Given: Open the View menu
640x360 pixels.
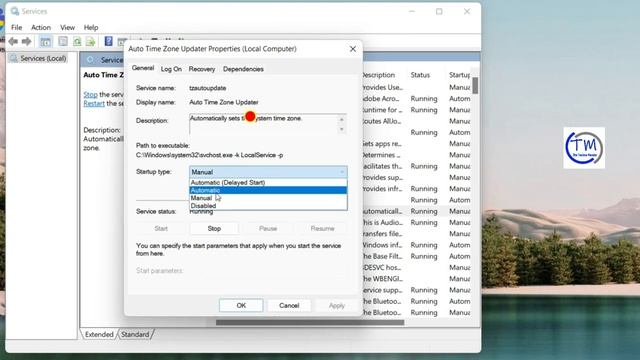Looking at the screenshot, I should click(x=67, y=27).
